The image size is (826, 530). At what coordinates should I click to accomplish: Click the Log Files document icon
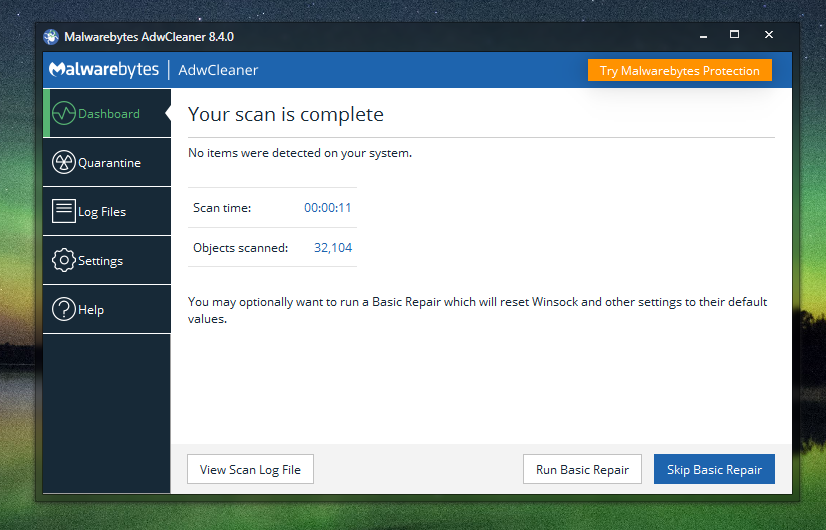(64, 211)
